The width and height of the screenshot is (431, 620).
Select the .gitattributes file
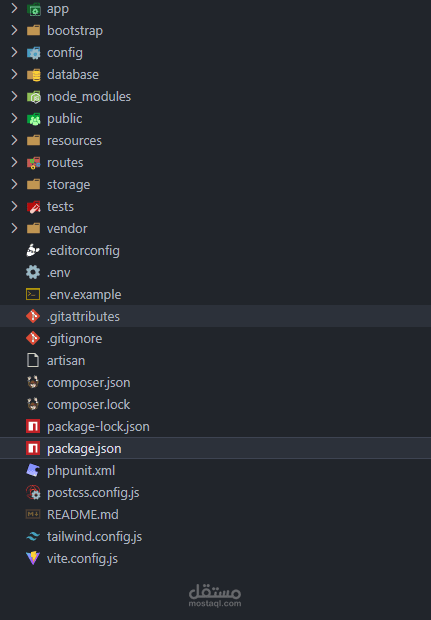[x=216, y=316]
